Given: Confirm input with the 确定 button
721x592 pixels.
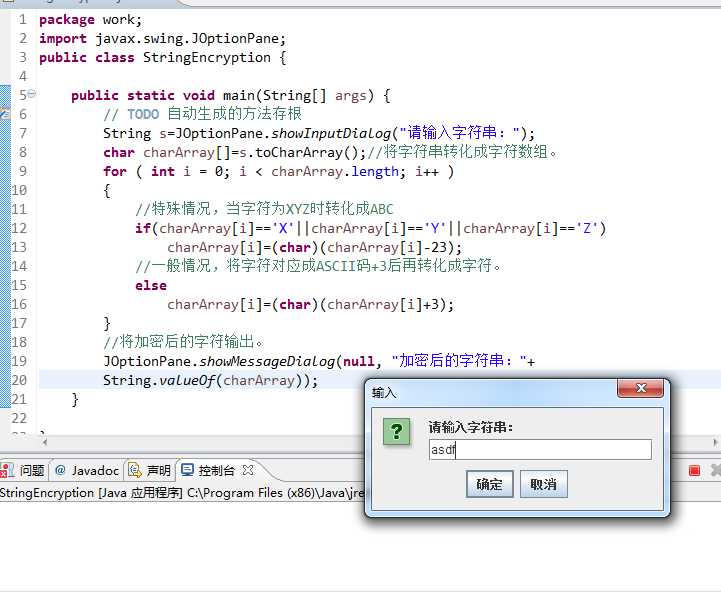Looking at the screenshot, I should (489, 484).
